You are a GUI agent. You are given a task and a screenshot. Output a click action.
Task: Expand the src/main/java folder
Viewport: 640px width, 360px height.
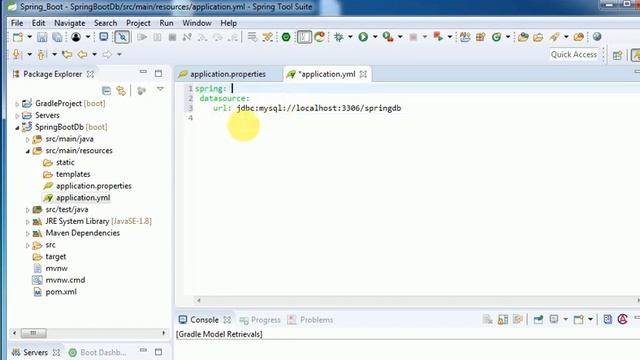click(x=27, y=140)
